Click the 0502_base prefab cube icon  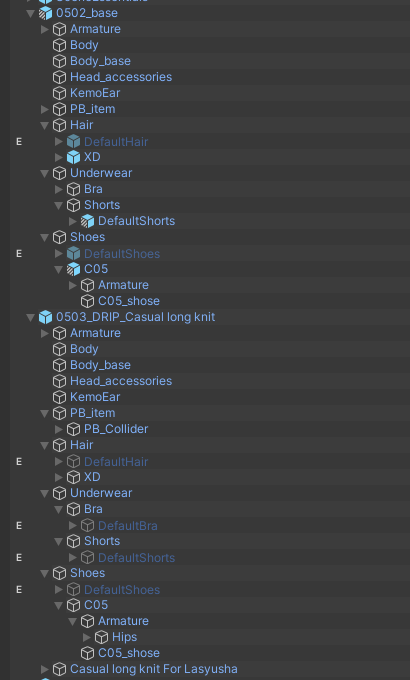click(x=46, y=13)
